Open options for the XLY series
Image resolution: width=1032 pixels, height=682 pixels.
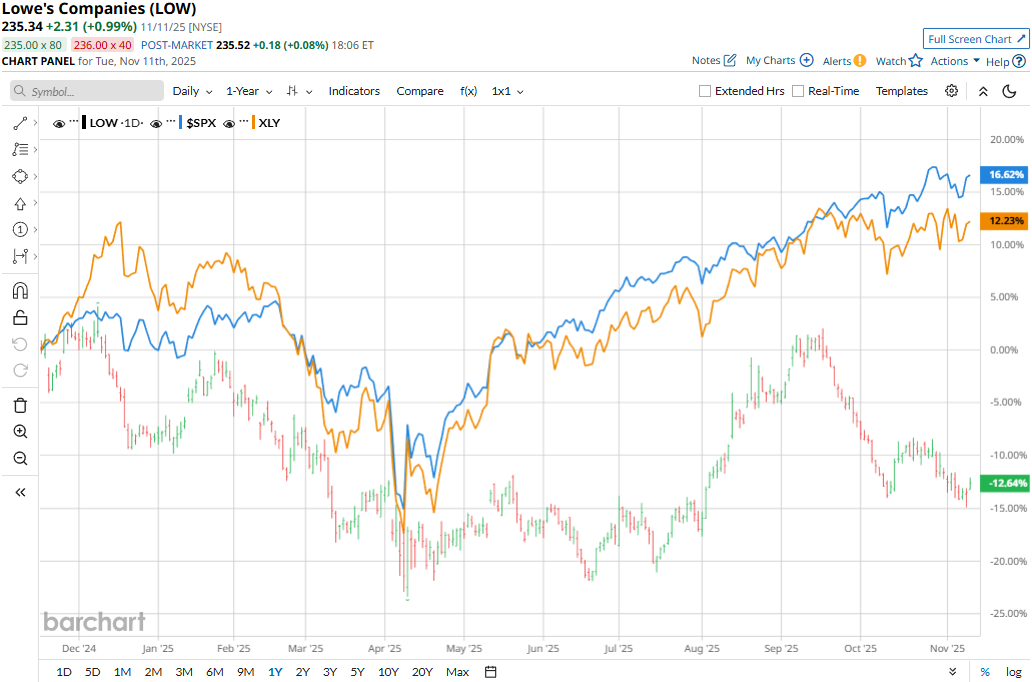pos(244,121)
